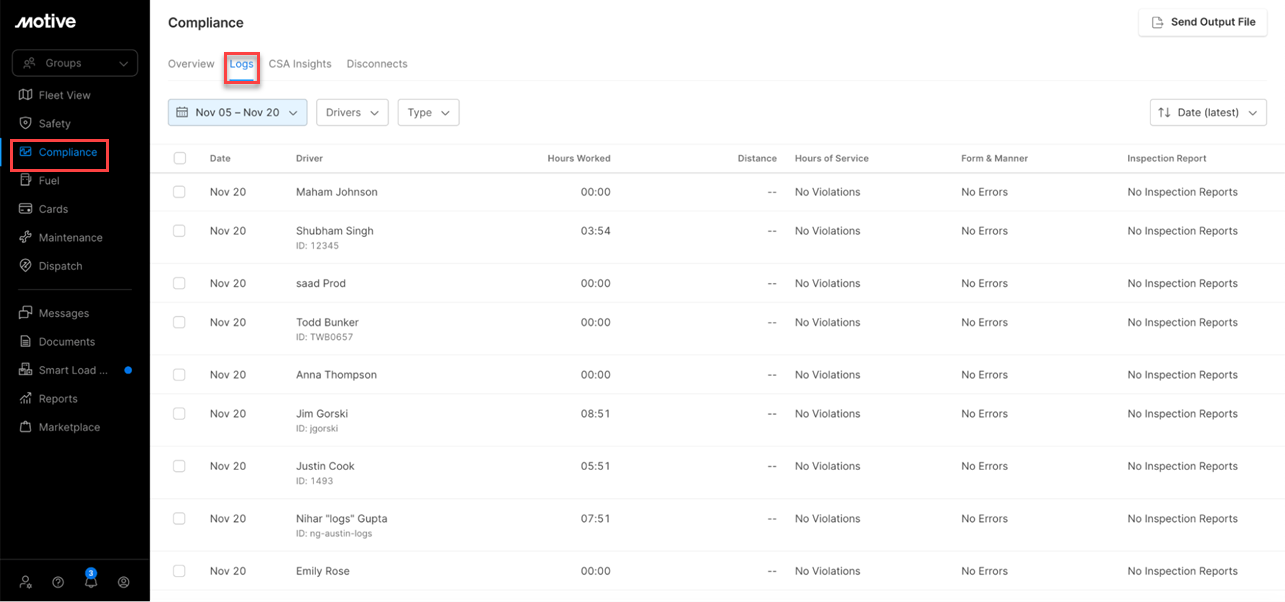Open the Drivers filter dropdown
1285x602 pixels.
point(352,112)
